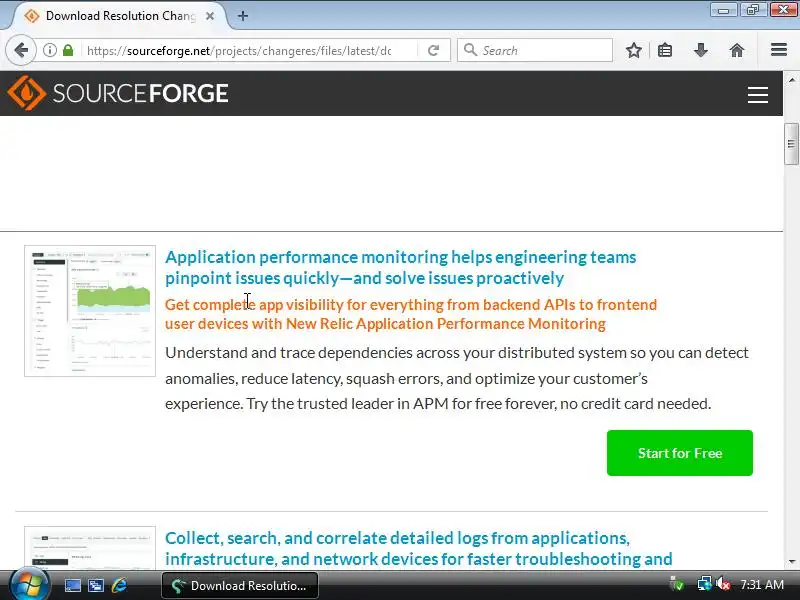The width and height of the screenshot is (800, 600).
Task: Focus the Search box in toolbar
Action: pos(535,50)
